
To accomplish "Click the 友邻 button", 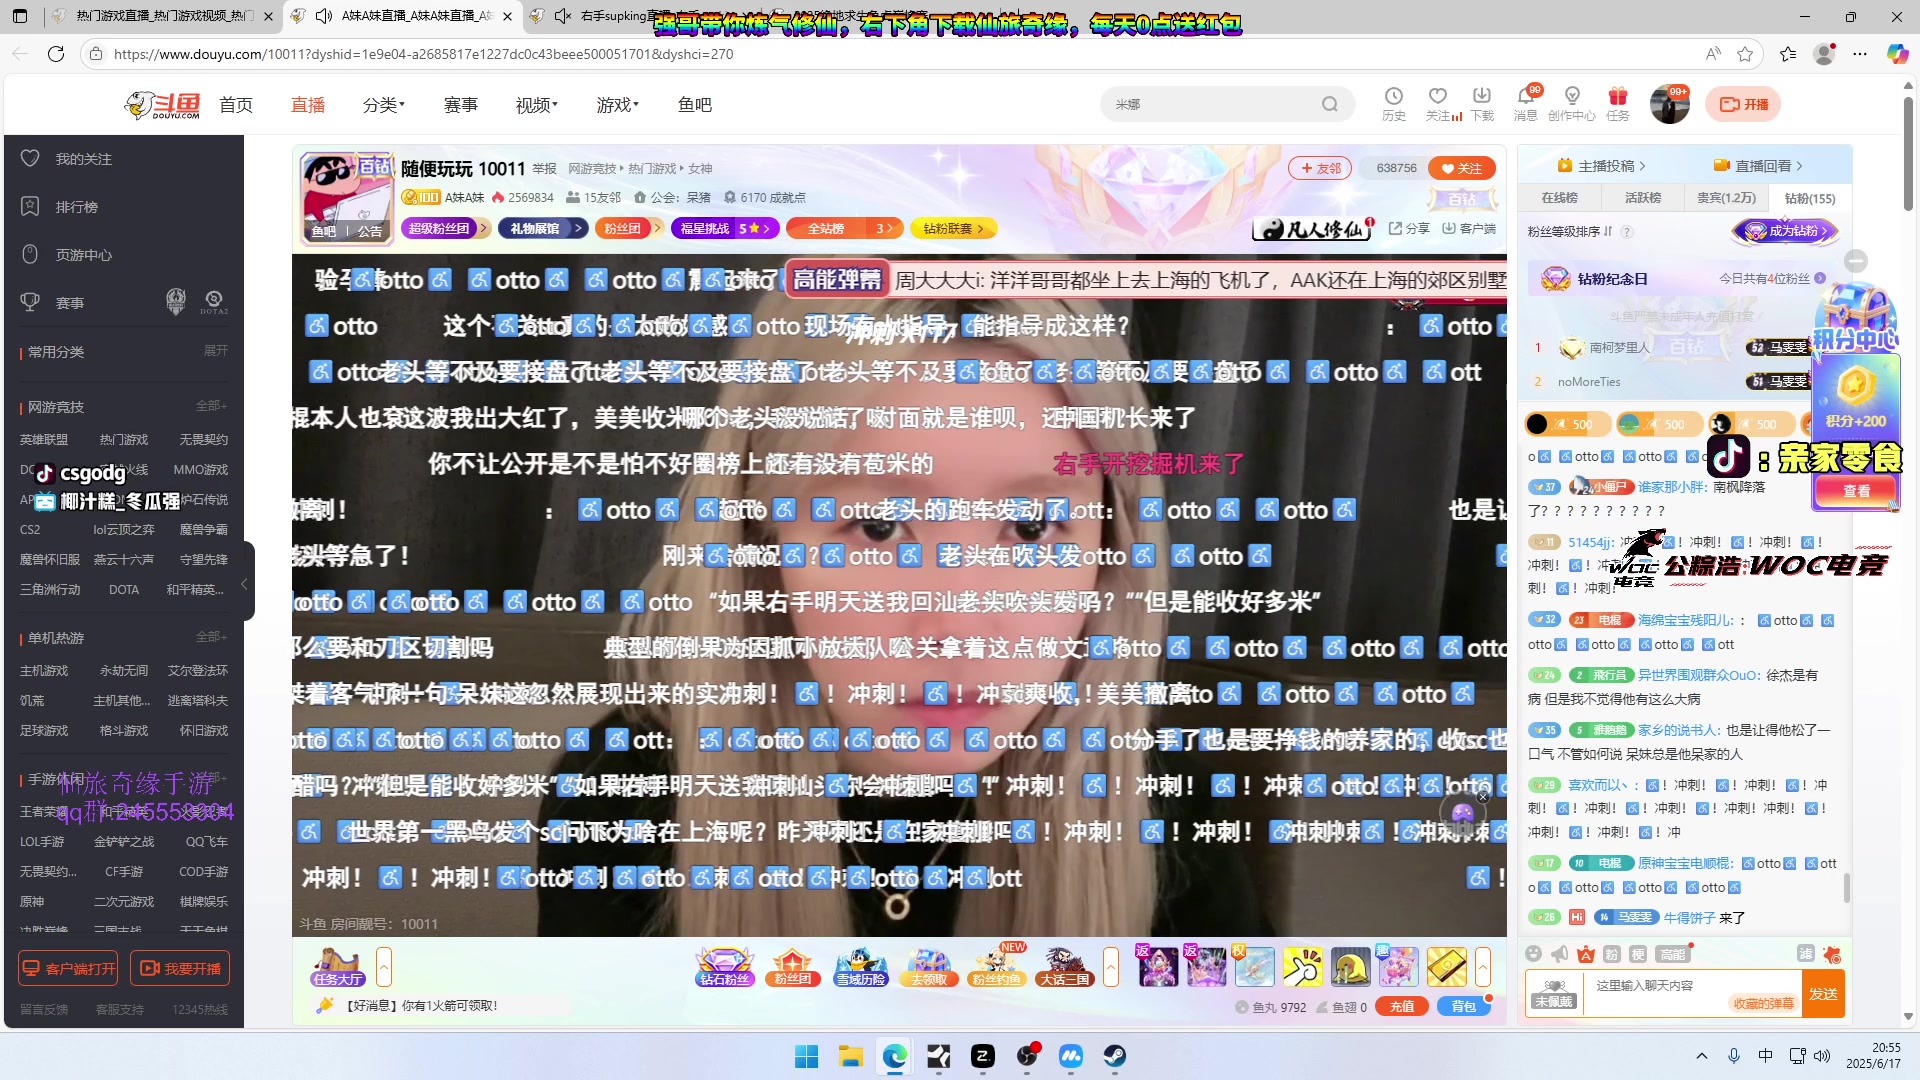I will pos(1320,168).
